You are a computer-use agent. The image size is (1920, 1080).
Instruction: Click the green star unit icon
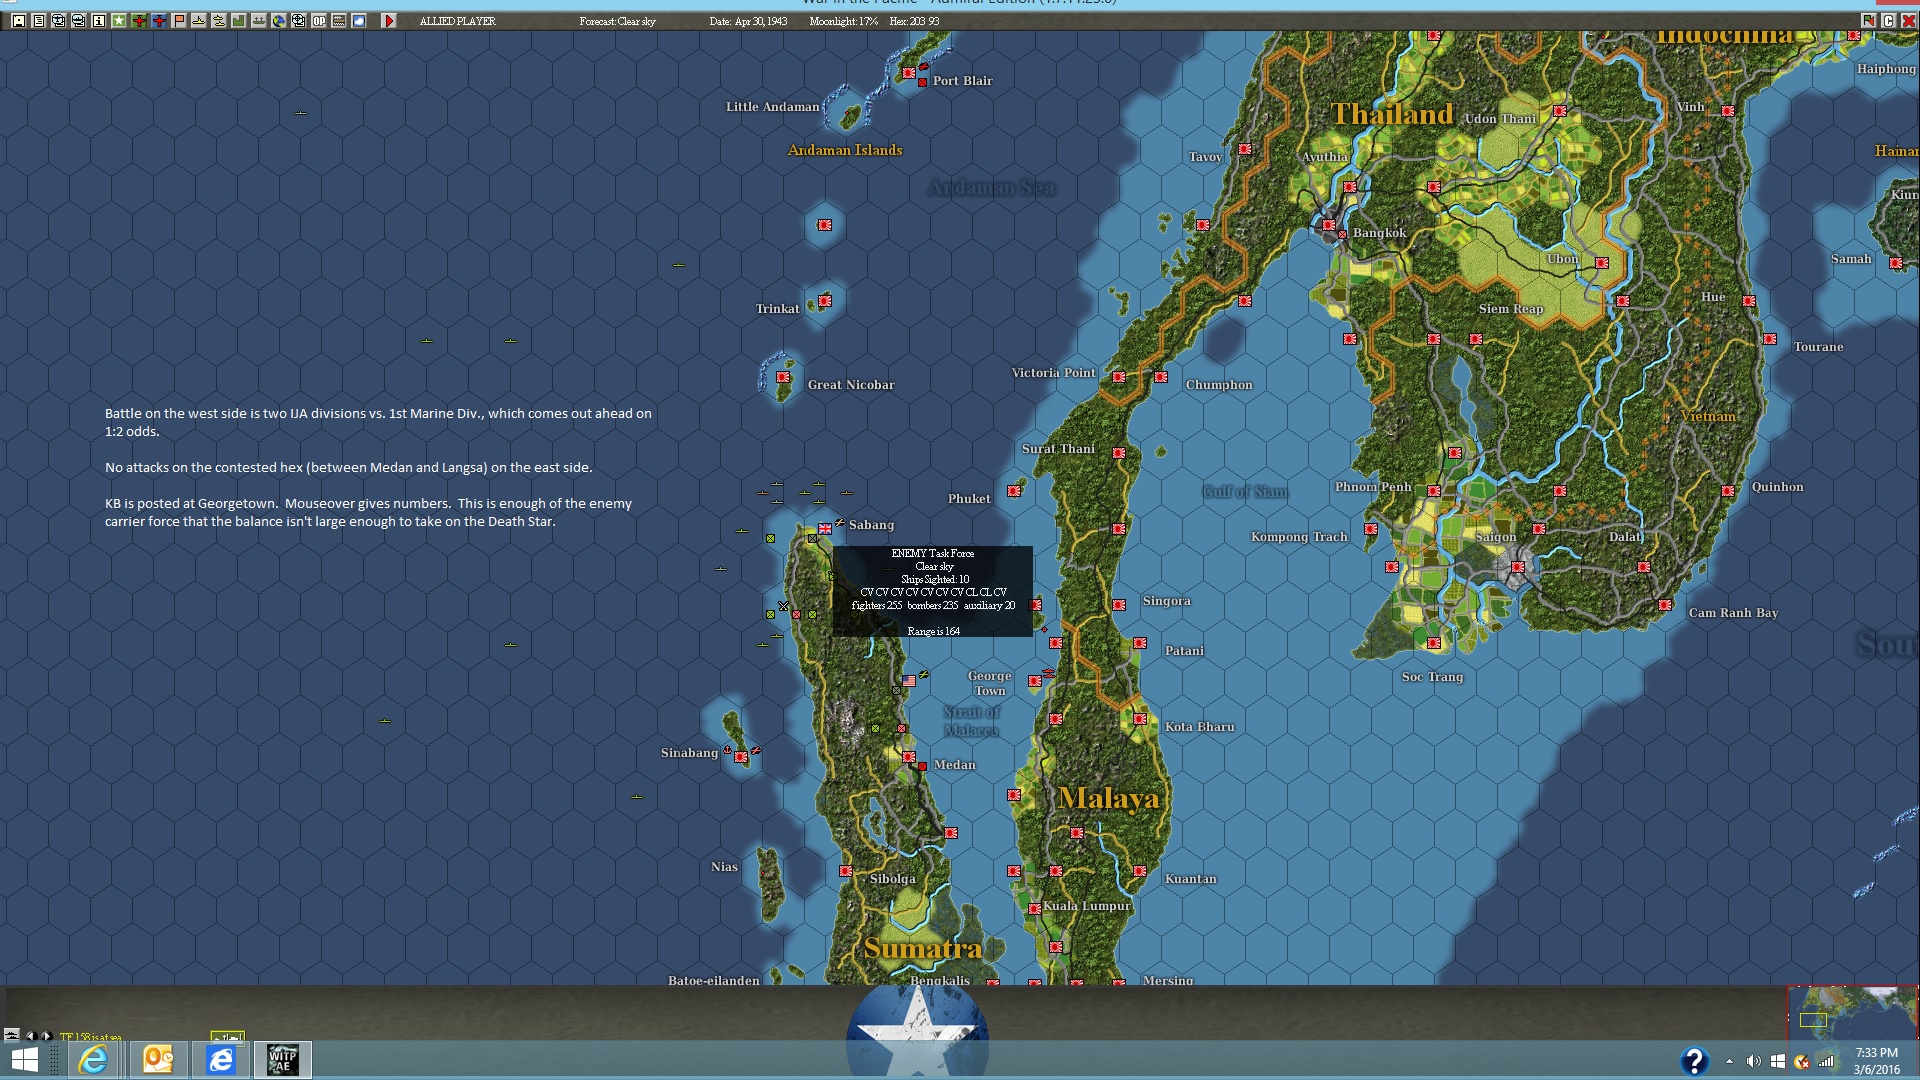pyautogui.click(x=118, y=20)
